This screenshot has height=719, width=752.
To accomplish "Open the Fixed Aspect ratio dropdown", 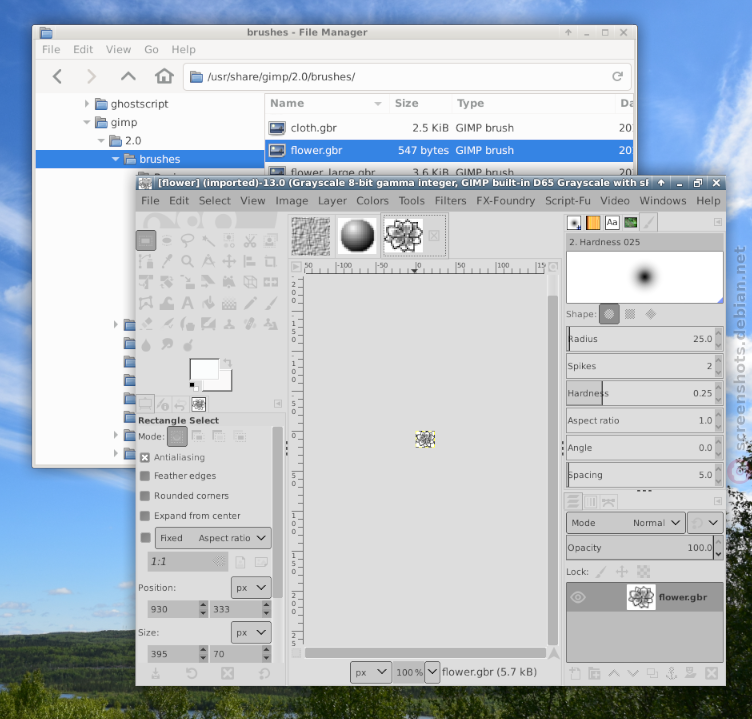I will pyautogui.click(x=213, y=538).
